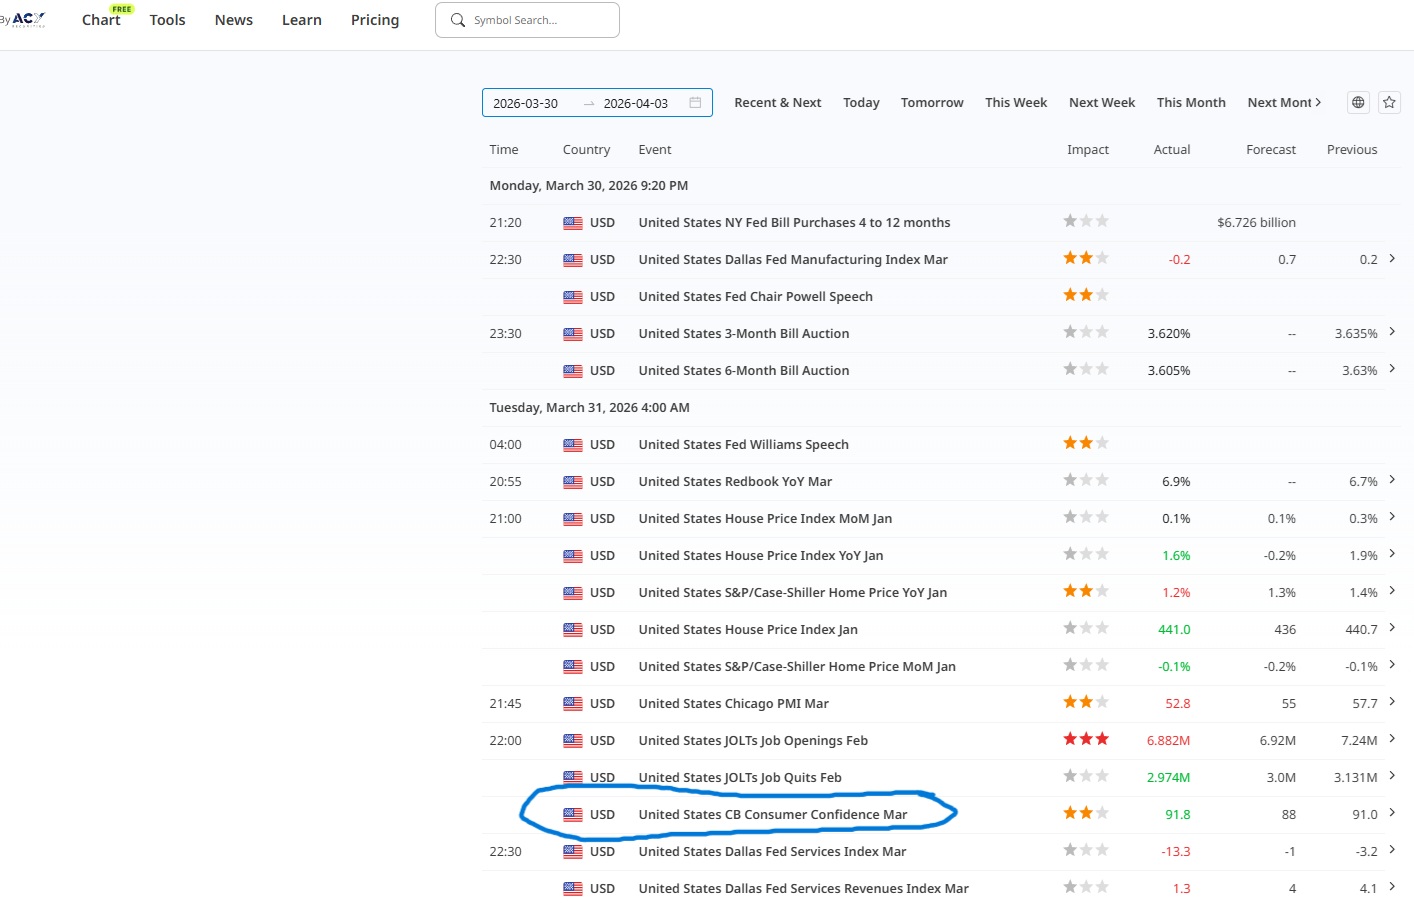Click the start date 2026-03-30 field
This screenshot has height=905, width=1414.
point(526,103)
